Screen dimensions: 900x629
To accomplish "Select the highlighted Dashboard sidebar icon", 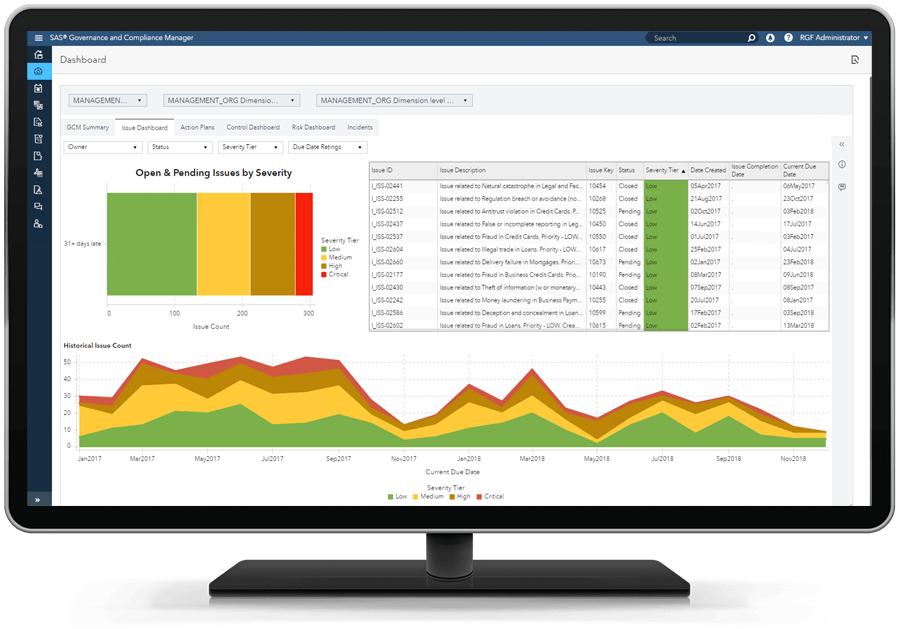I will [x=38, y=71].
